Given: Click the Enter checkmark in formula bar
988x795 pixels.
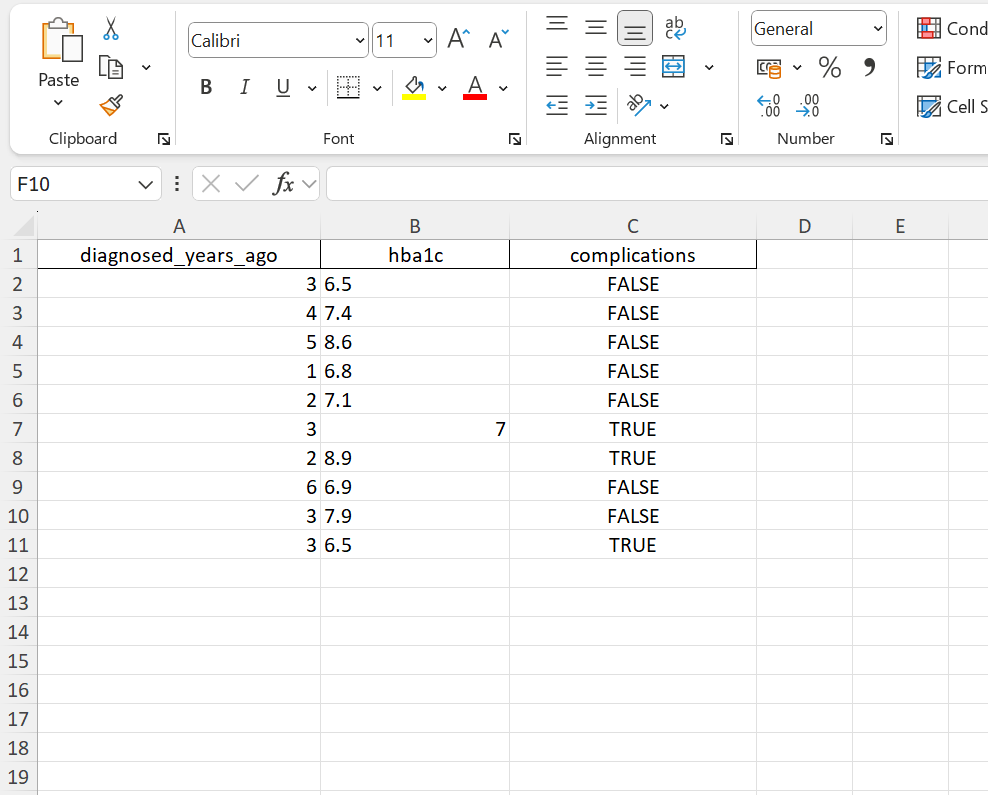Looking at the screenshot, I should [246, 184].
